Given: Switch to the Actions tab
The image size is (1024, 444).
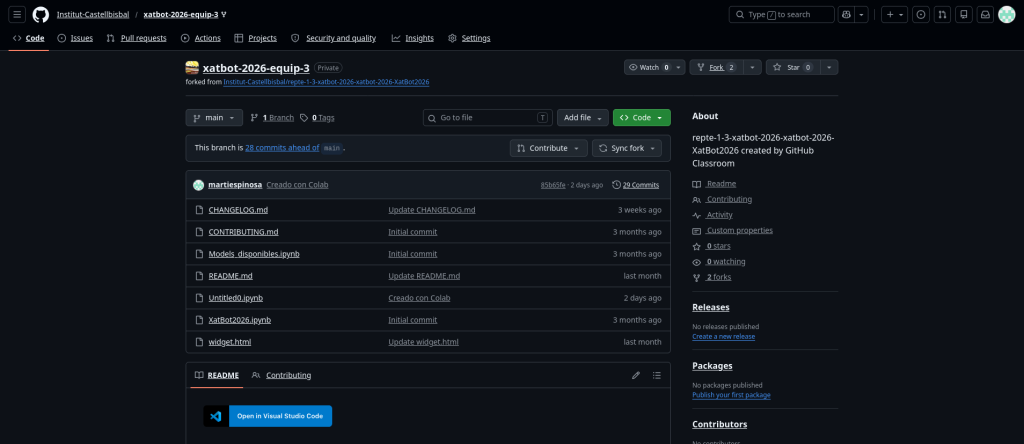Looking at the screenshot, I should (201, 38).
